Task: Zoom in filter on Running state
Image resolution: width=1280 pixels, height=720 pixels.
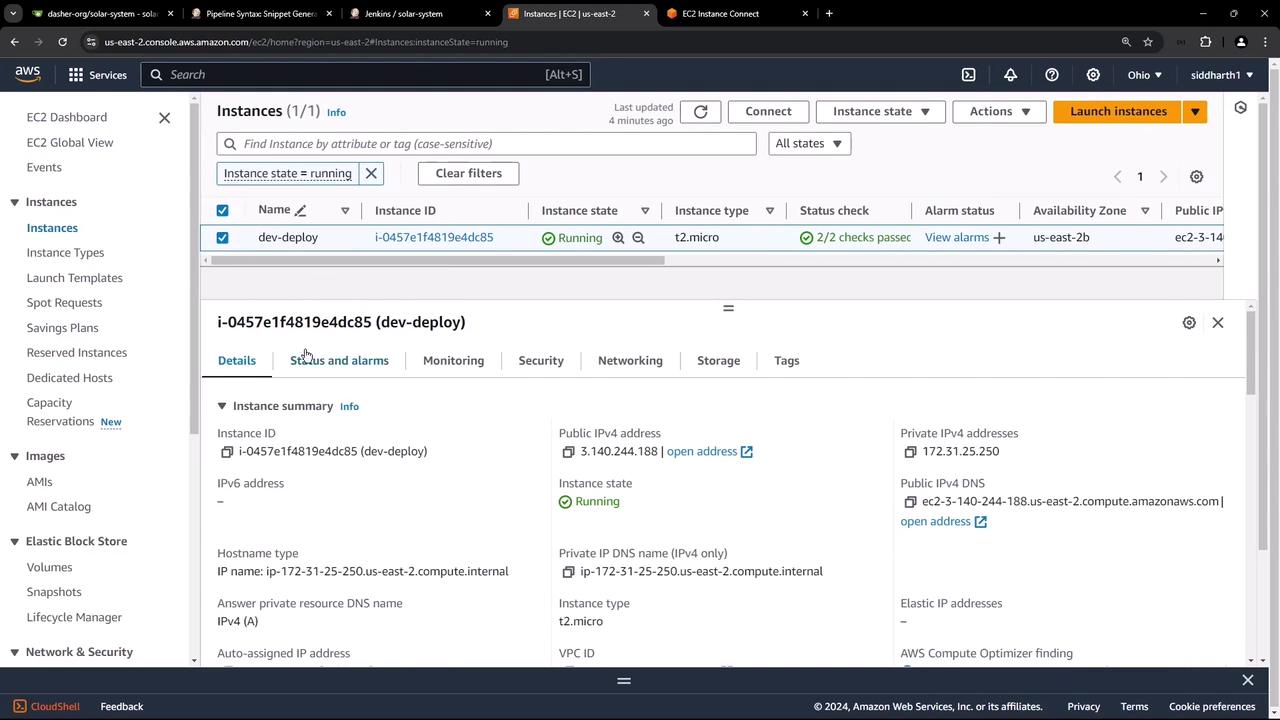Action: click(x=618, y=238)
